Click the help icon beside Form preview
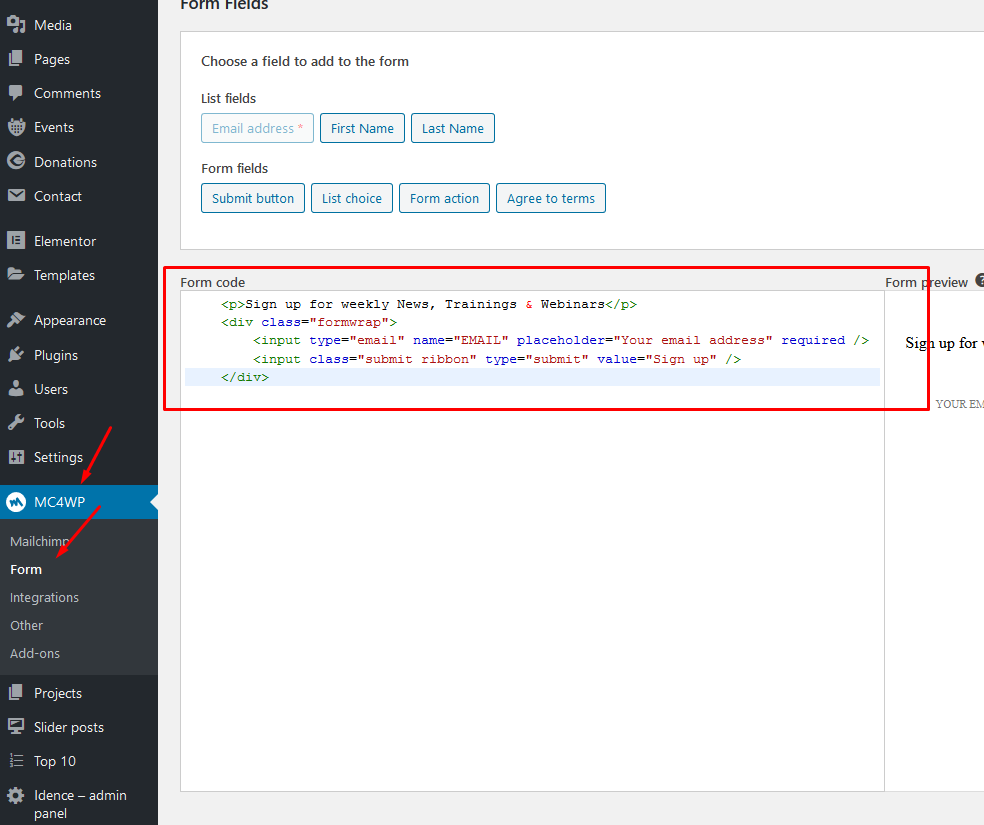This screenshot has height=825, width=984. tap(980, 282)
